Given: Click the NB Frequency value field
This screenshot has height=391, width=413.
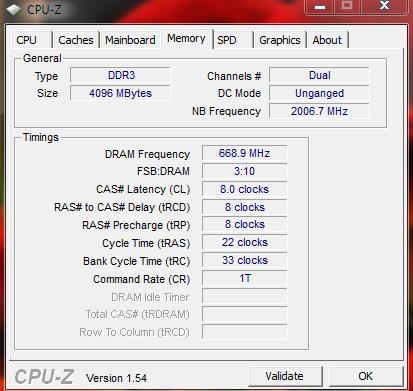Looking at the screenshot, I should [x=319, y=111].
